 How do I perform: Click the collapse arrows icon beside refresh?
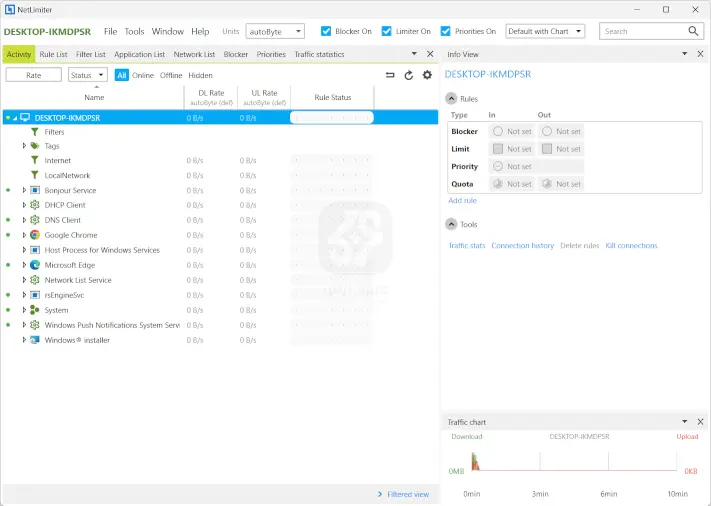[390, 75]
